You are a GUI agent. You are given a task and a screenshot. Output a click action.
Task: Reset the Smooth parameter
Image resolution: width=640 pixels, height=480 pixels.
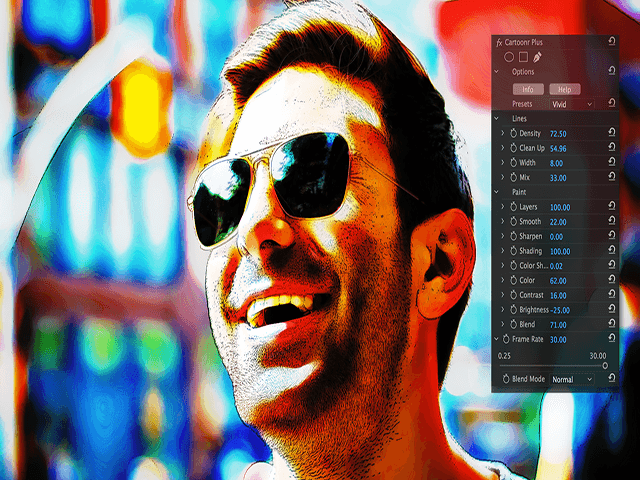pos(611,220)
